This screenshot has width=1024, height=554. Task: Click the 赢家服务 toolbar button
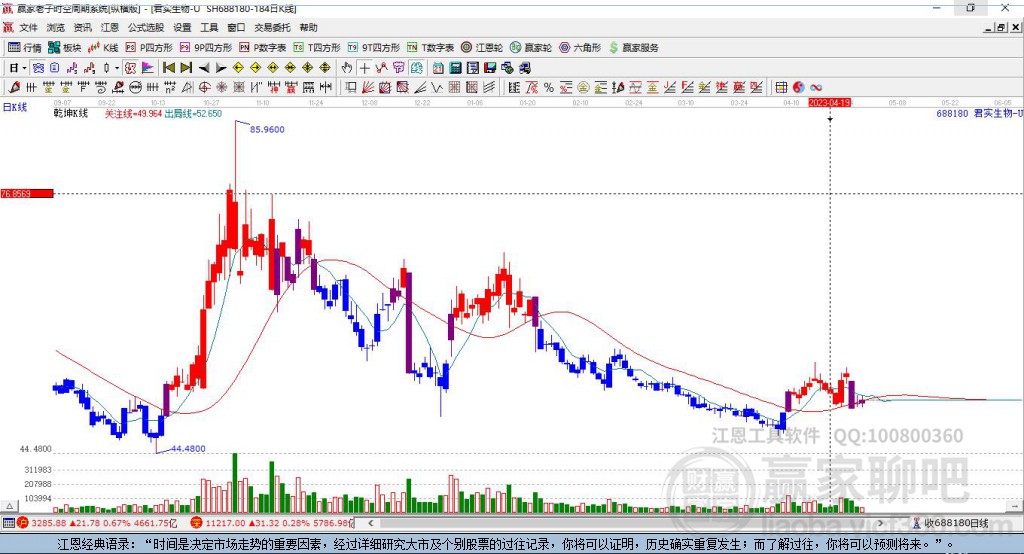click(x=634, y=48)
